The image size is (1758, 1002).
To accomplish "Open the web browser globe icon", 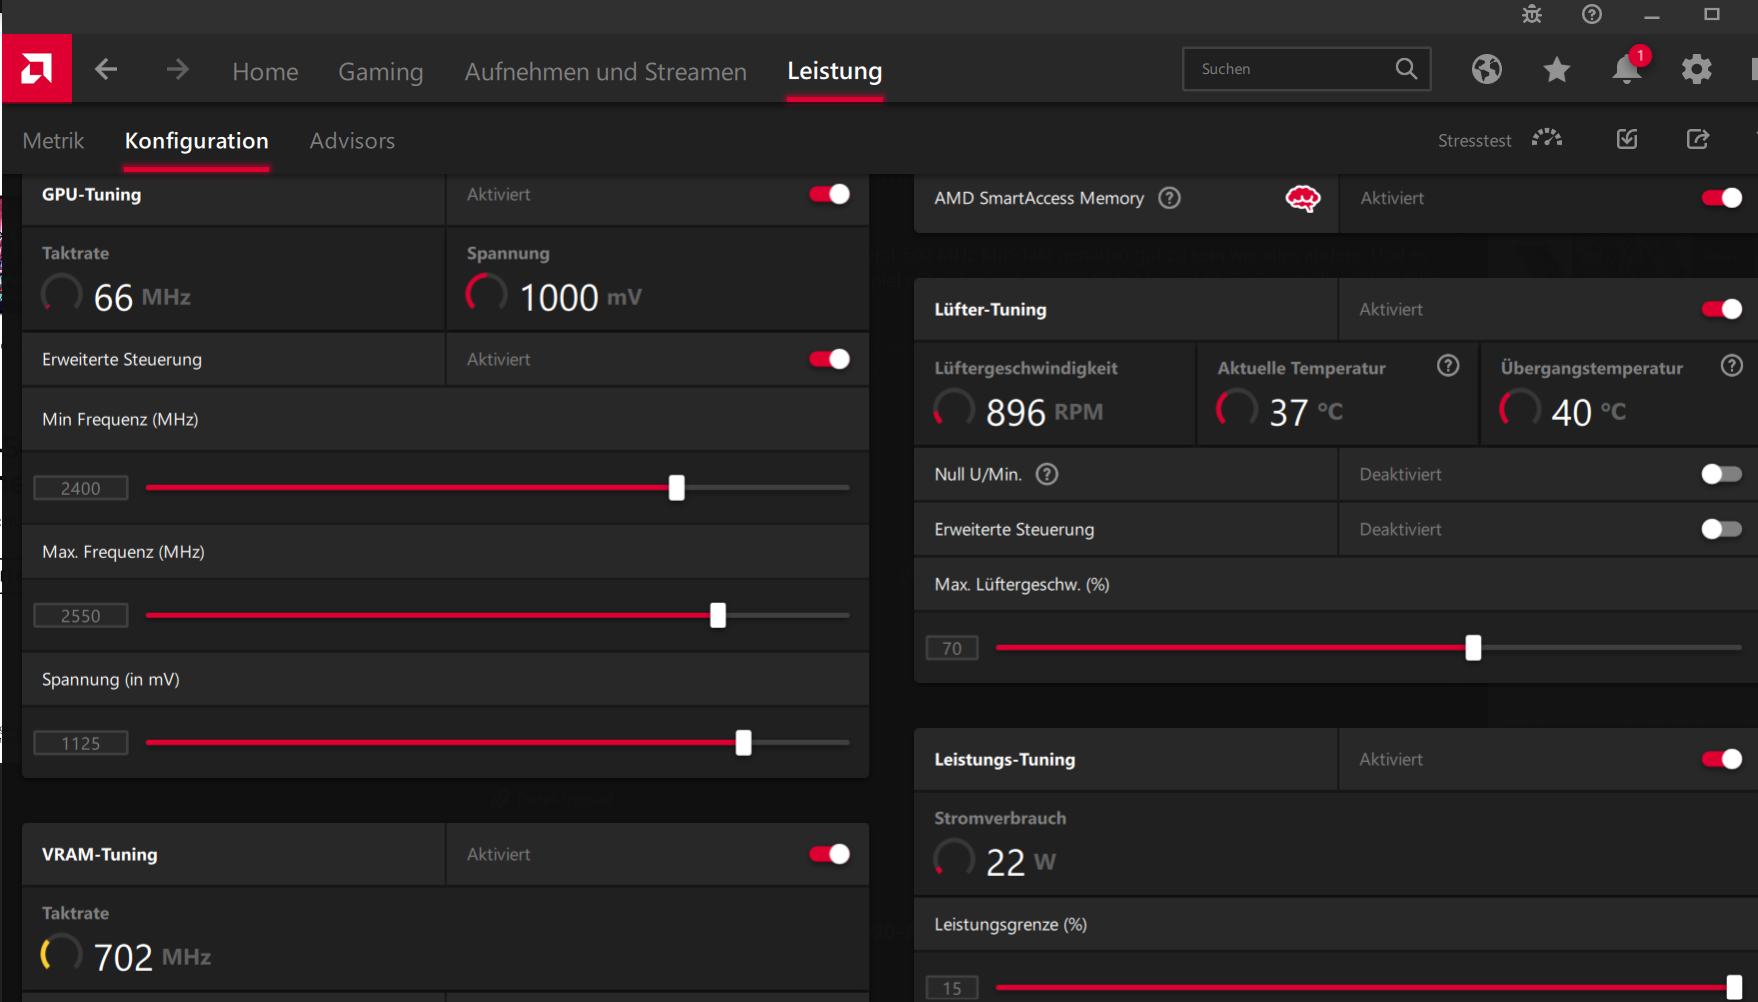I will point(1487,69).
